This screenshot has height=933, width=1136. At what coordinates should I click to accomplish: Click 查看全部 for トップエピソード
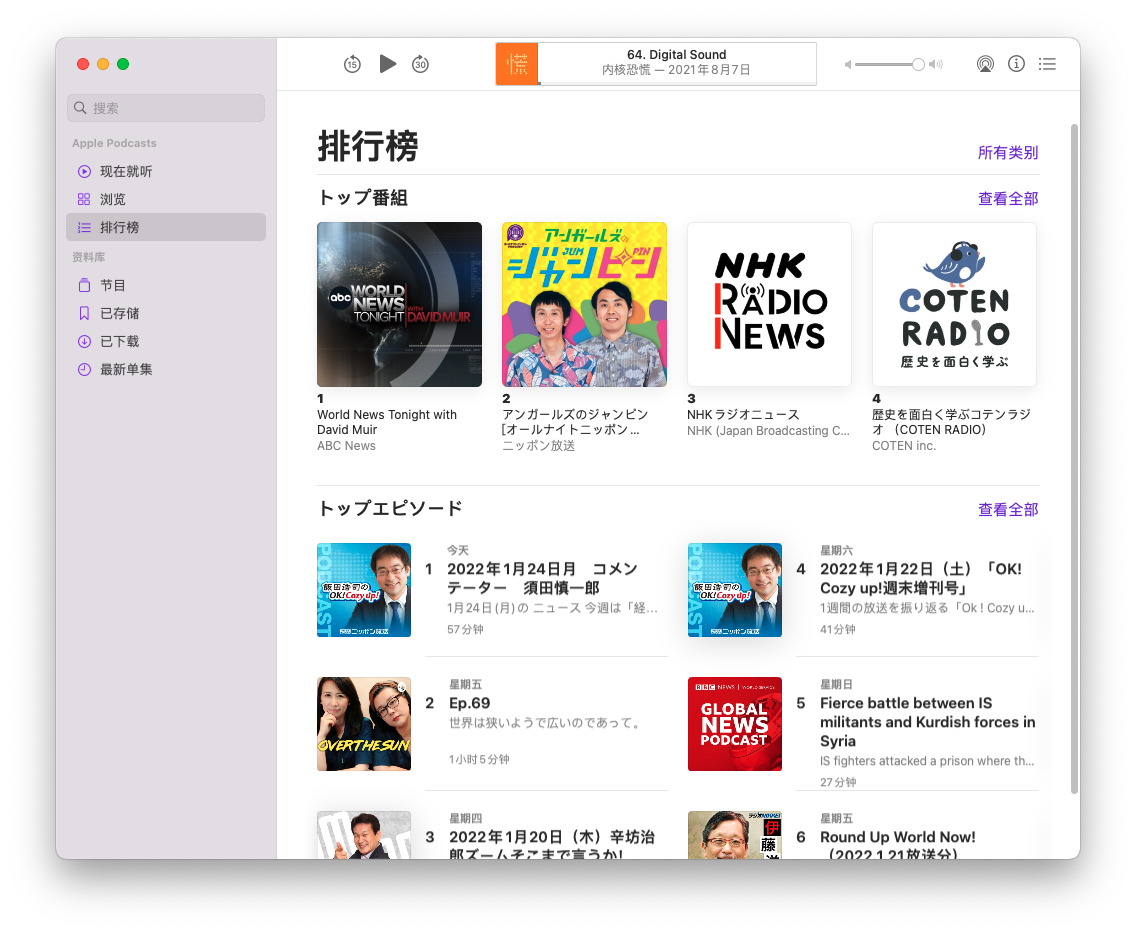pos(1008,509)
